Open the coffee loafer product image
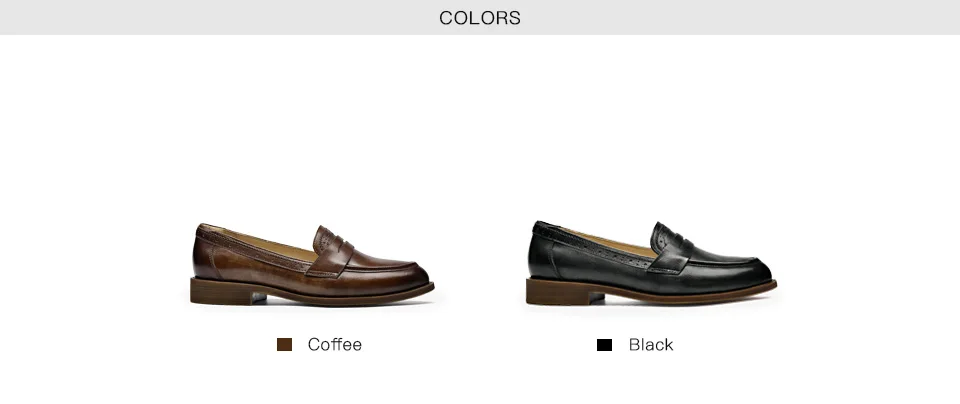This screenshot has height=404, width=960. 312,264
